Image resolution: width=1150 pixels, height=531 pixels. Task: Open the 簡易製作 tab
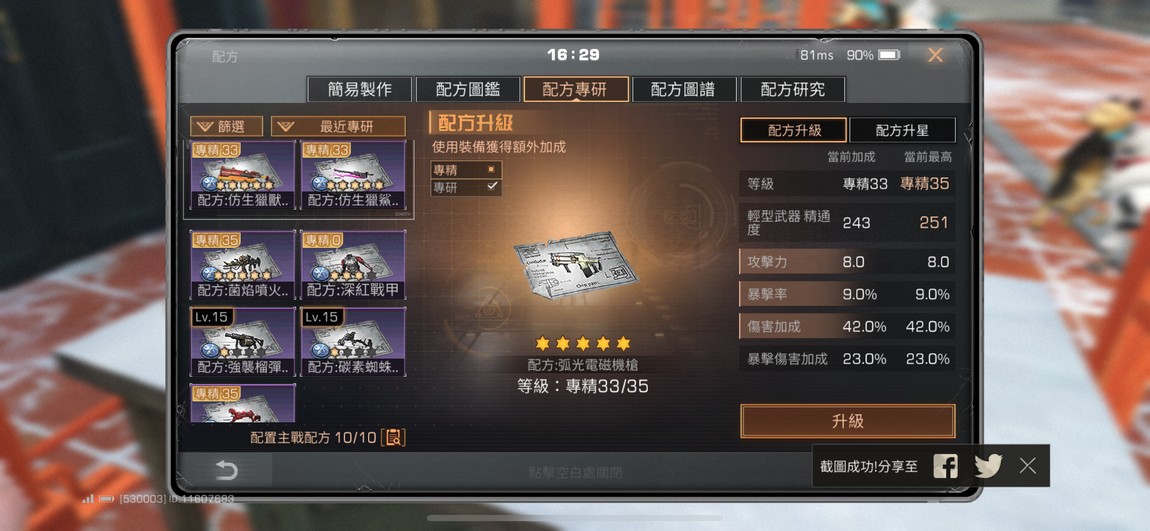point(359,89)
